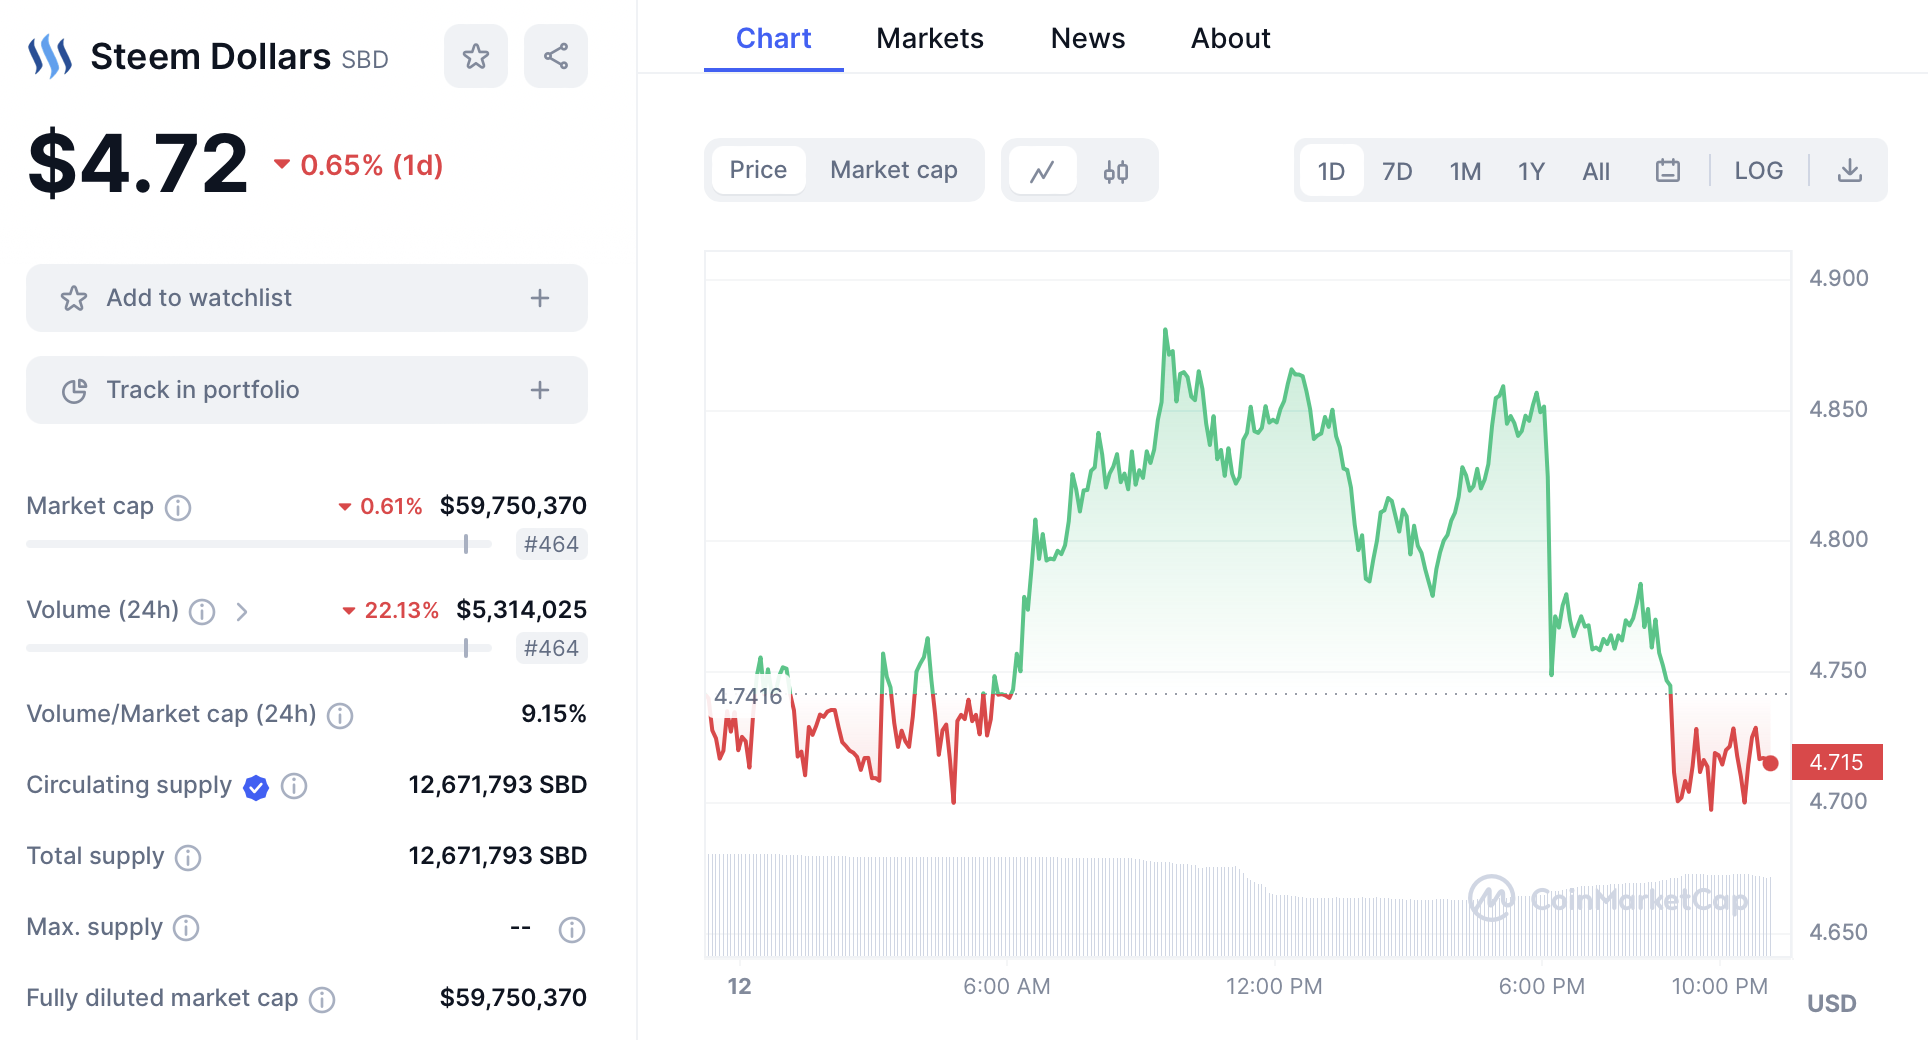Toggle LOG scale on the chart
Screen dimensions: 1928x1040
click(x=1758, y=171)
